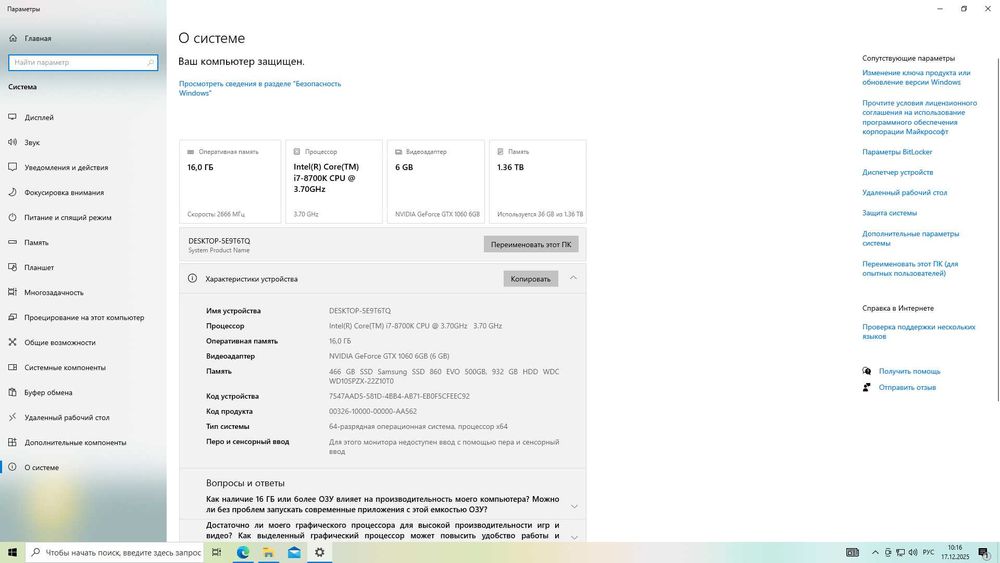Click the info icon beside Характеристики устройства
1000x563 pixels.
(x=192, y=279)
